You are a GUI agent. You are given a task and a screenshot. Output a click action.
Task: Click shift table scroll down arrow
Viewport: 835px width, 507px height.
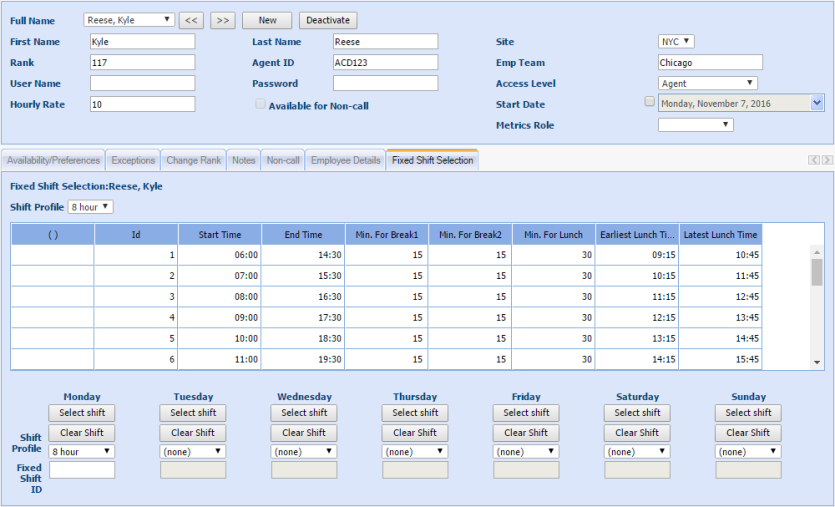(816, 362)
